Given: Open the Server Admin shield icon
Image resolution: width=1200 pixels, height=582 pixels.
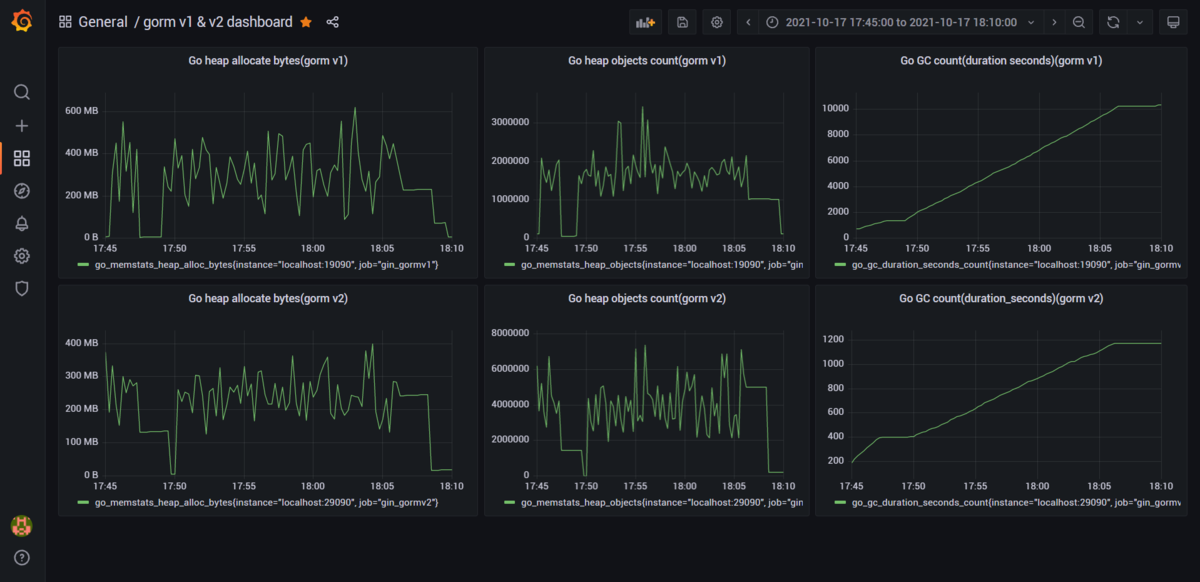Looking at the screenshot, I should [22, 288].
